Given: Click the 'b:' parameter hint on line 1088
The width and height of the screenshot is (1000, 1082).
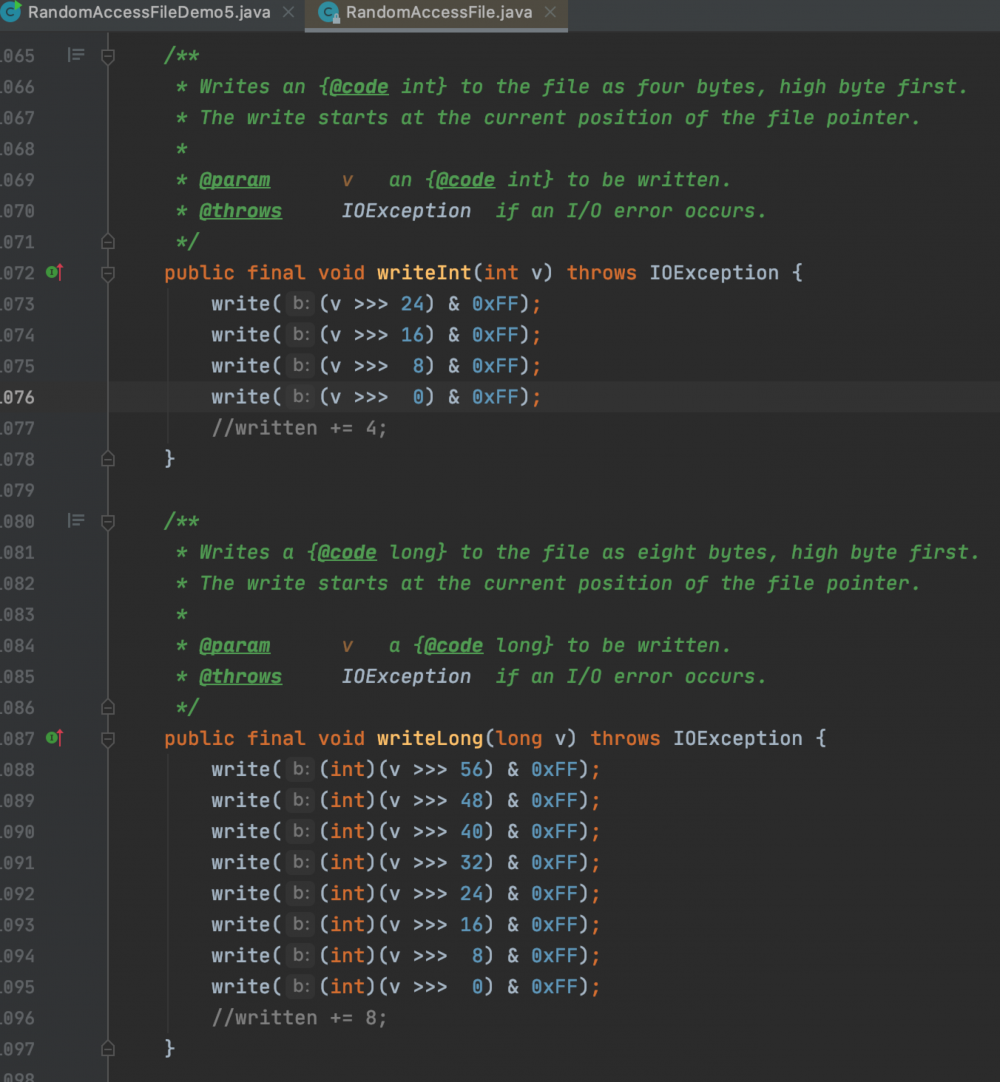Looking at the screenshot, I should tap(300, 770).
